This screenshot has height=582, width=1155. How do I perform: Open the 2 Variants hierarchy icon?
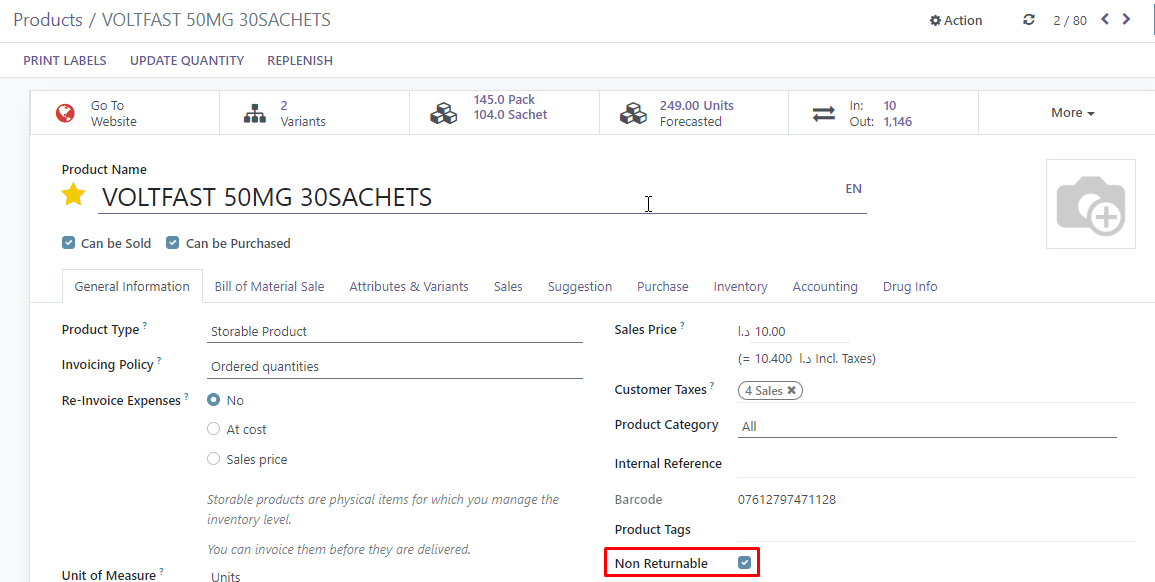[255, 113]
